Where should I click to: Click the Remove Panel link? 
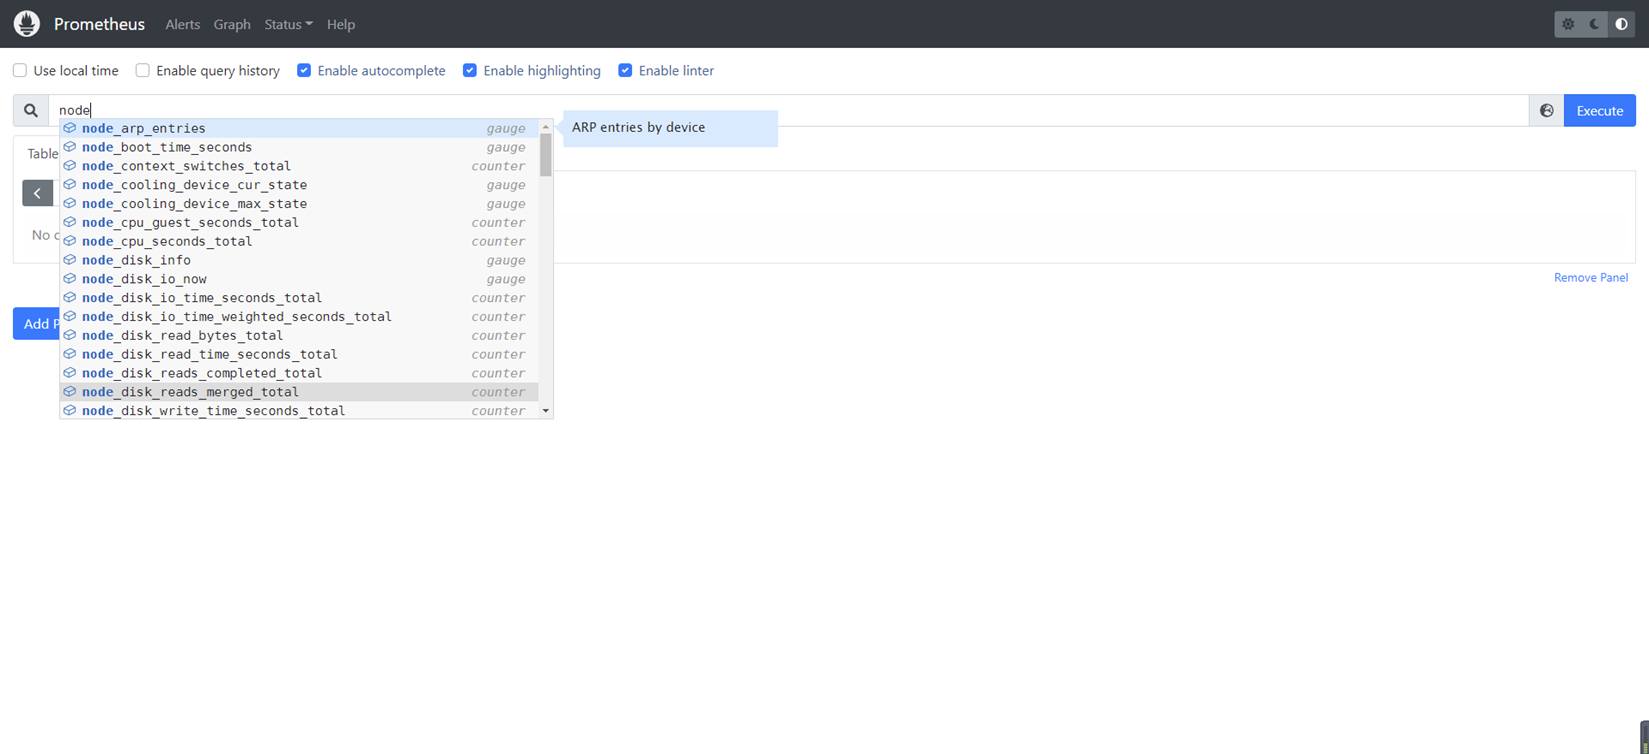(x=1591, y=278)
